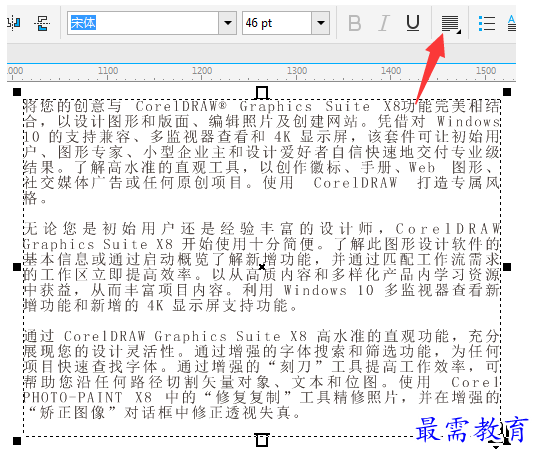Click the top text flow tab of frame
The width and height of the screenshot is (537, 461).
[x=262, y=92]
